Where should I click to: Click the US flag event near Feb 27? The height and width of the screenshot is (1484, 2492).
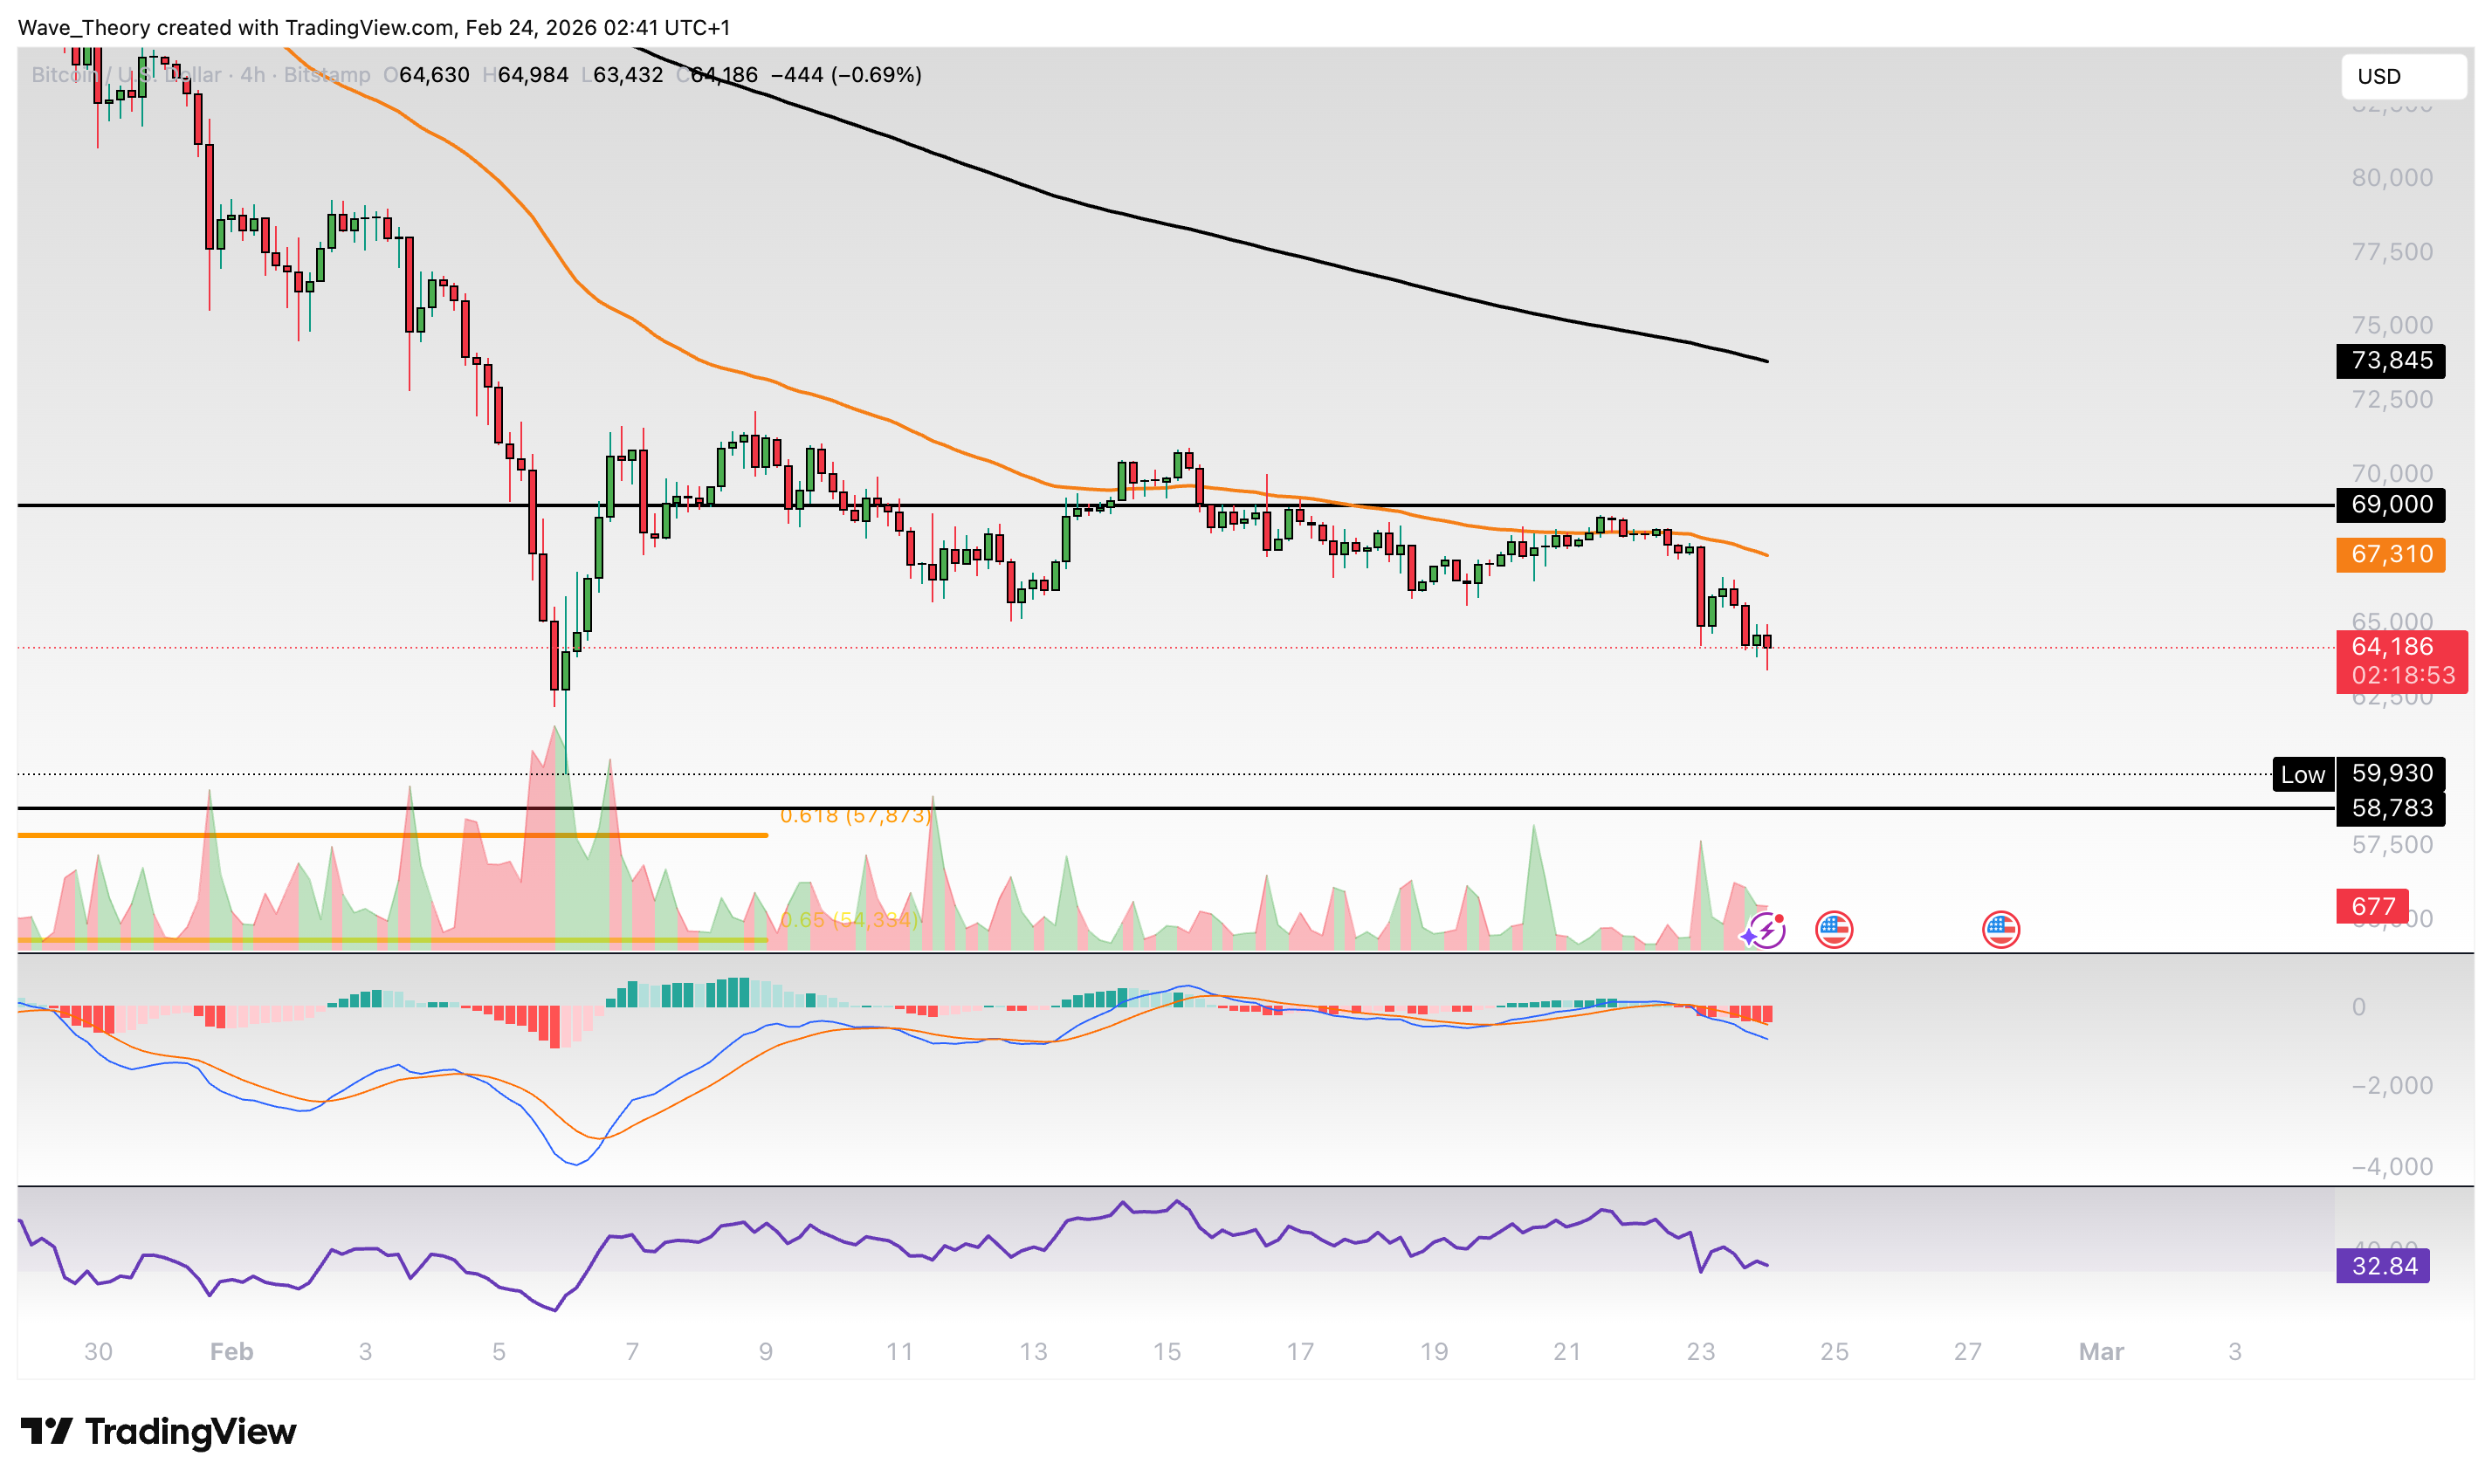coord(2000,930)
